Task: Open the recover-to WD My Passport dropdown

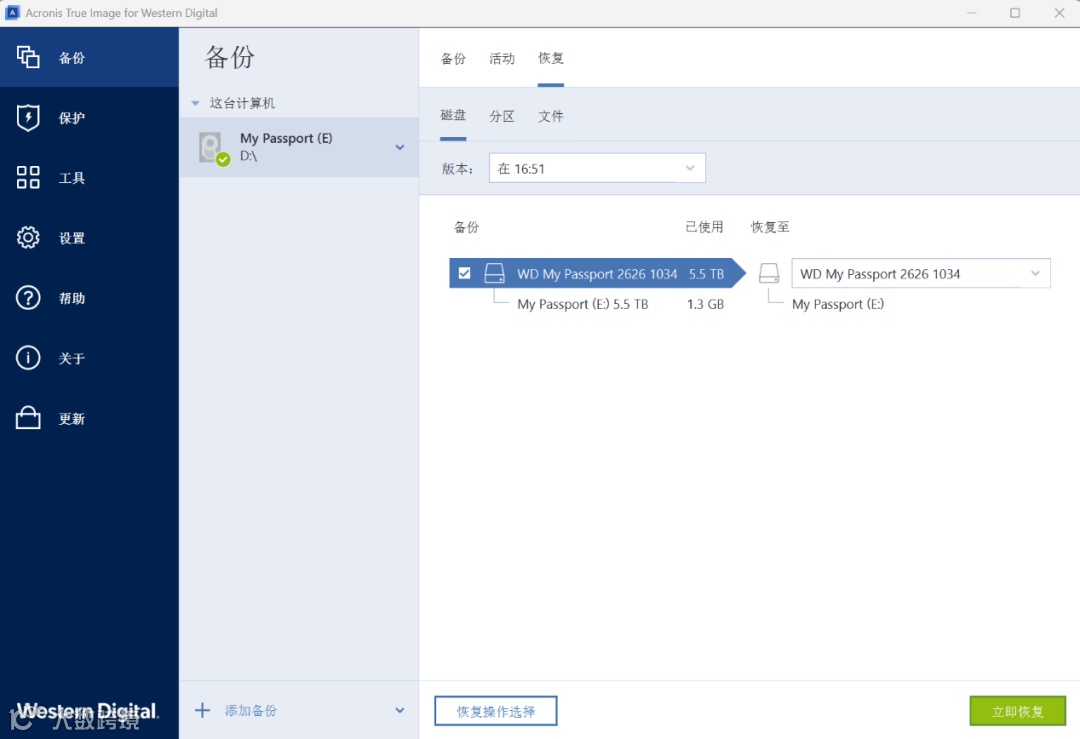Action: pos(920,273)
